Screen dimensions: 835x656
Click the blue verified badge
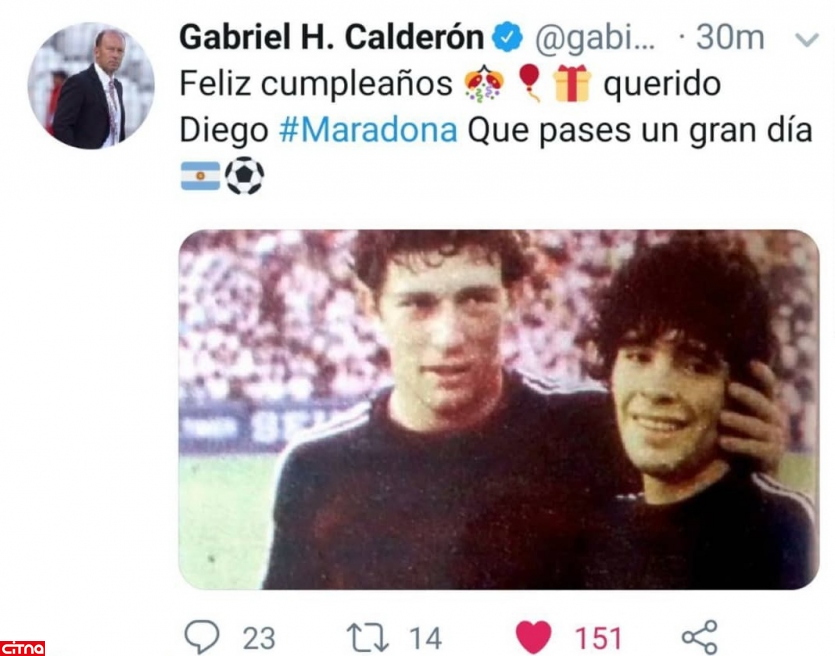click(507, 38)
